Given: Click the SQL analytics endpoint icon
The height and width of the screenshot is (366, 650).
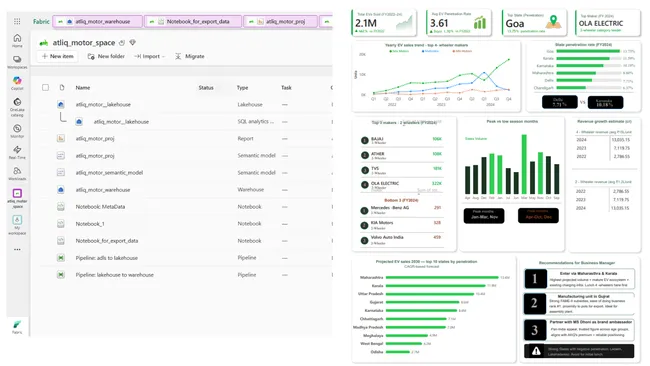Looking at the screenshot, I should [x=79, y=121].
